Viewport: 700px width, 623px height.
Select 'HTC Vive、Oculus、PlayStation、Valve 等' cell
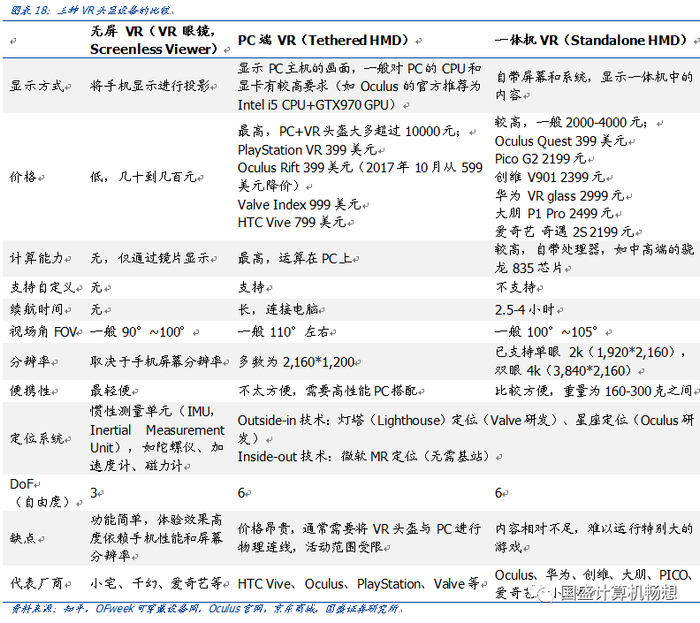[359, 583]
